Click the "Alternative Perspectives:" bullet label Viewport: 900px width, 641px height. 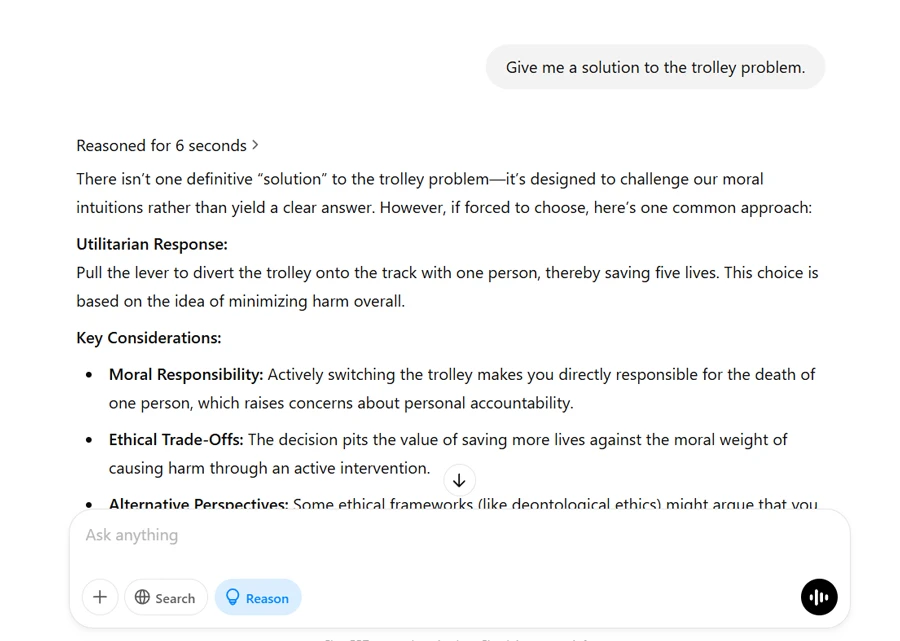tap(198, 504)
